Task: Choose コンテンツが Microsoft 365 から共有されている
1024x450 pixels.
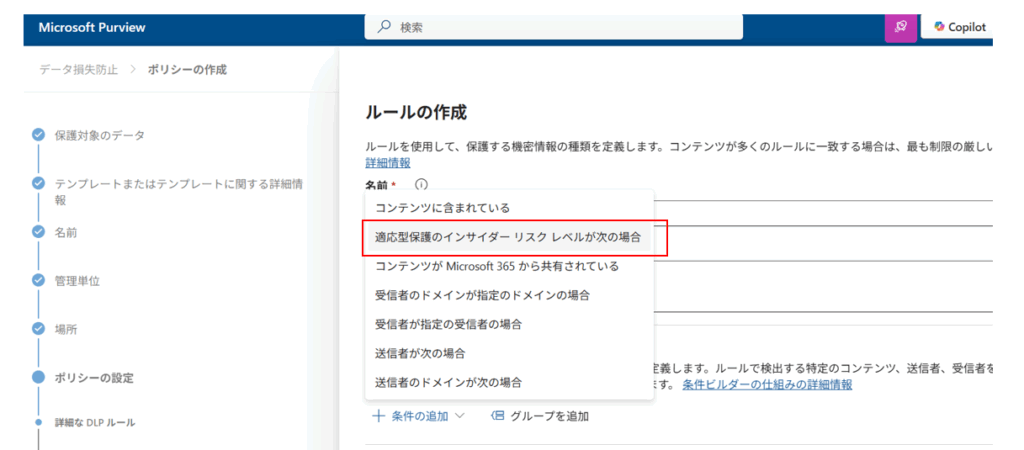Action: [x=496, y=266]
